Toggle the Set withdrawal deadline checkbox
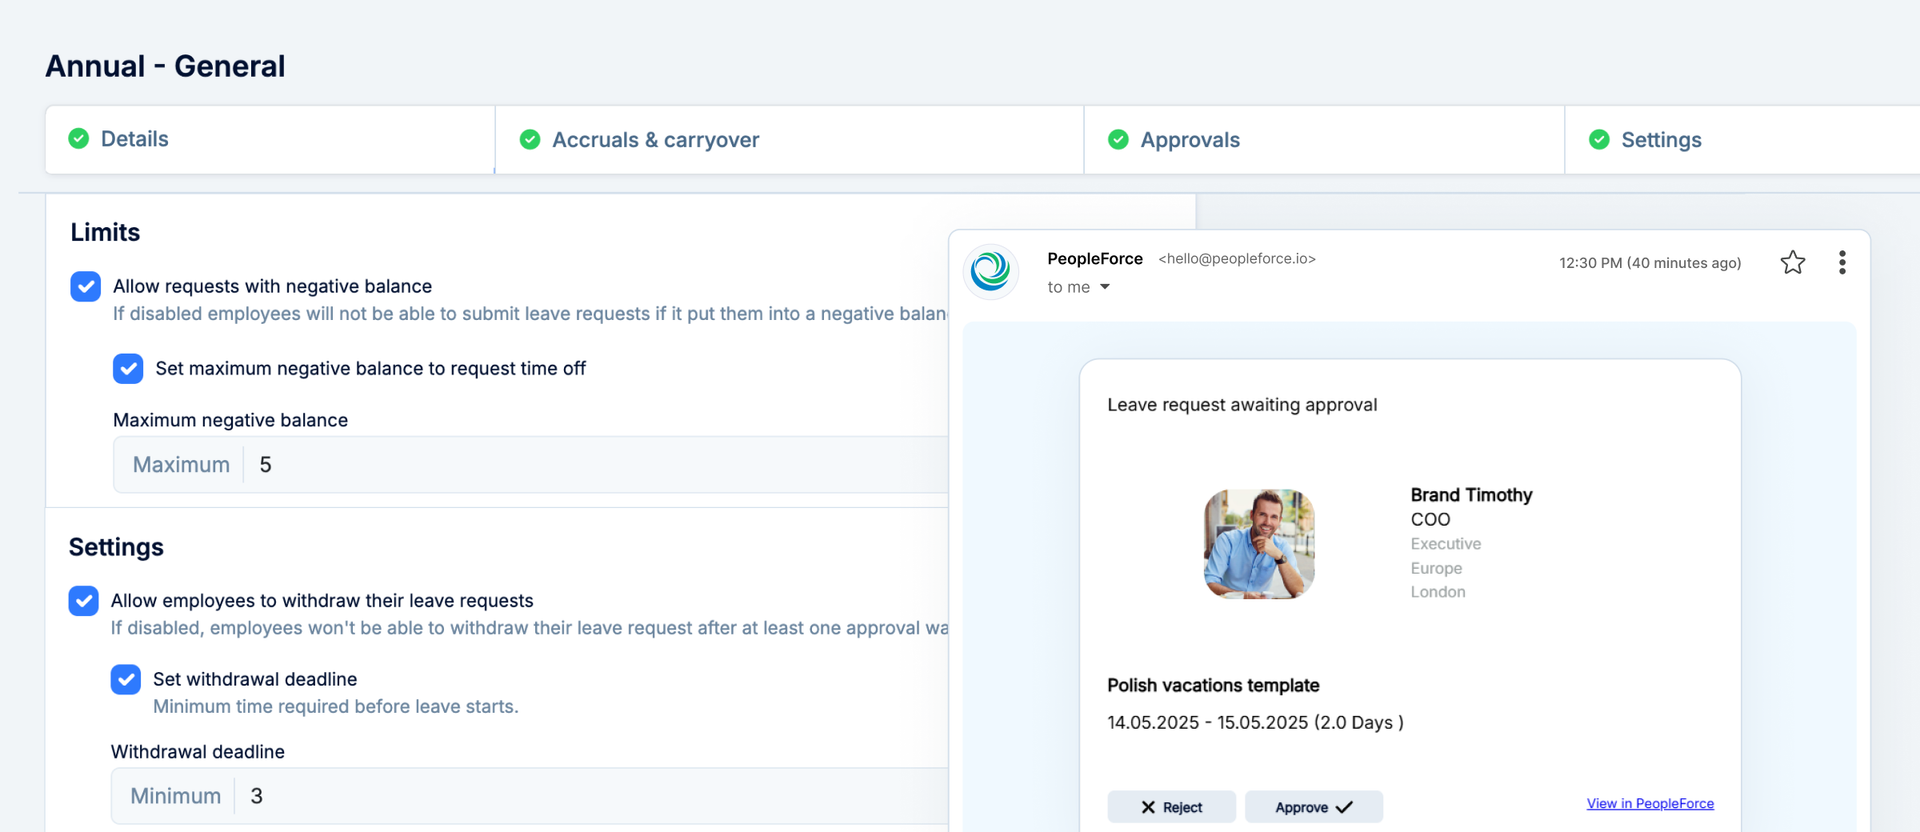The width and height of the screenshot is (1920, 832). pos(126,680)
